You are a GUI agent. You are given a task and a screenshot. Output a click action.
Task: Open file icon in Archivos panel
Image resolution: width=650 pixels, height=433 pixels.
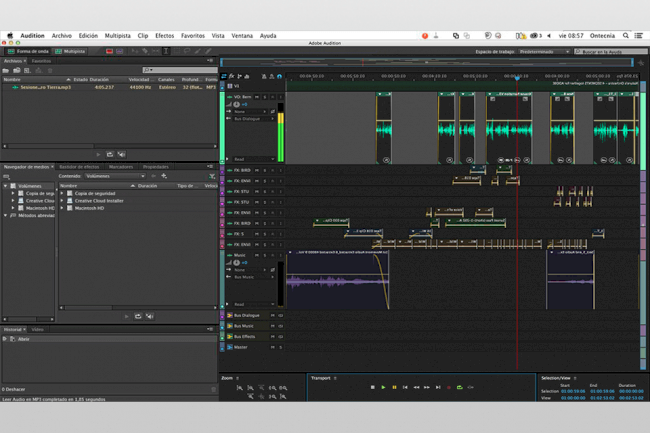coord(6,71)
